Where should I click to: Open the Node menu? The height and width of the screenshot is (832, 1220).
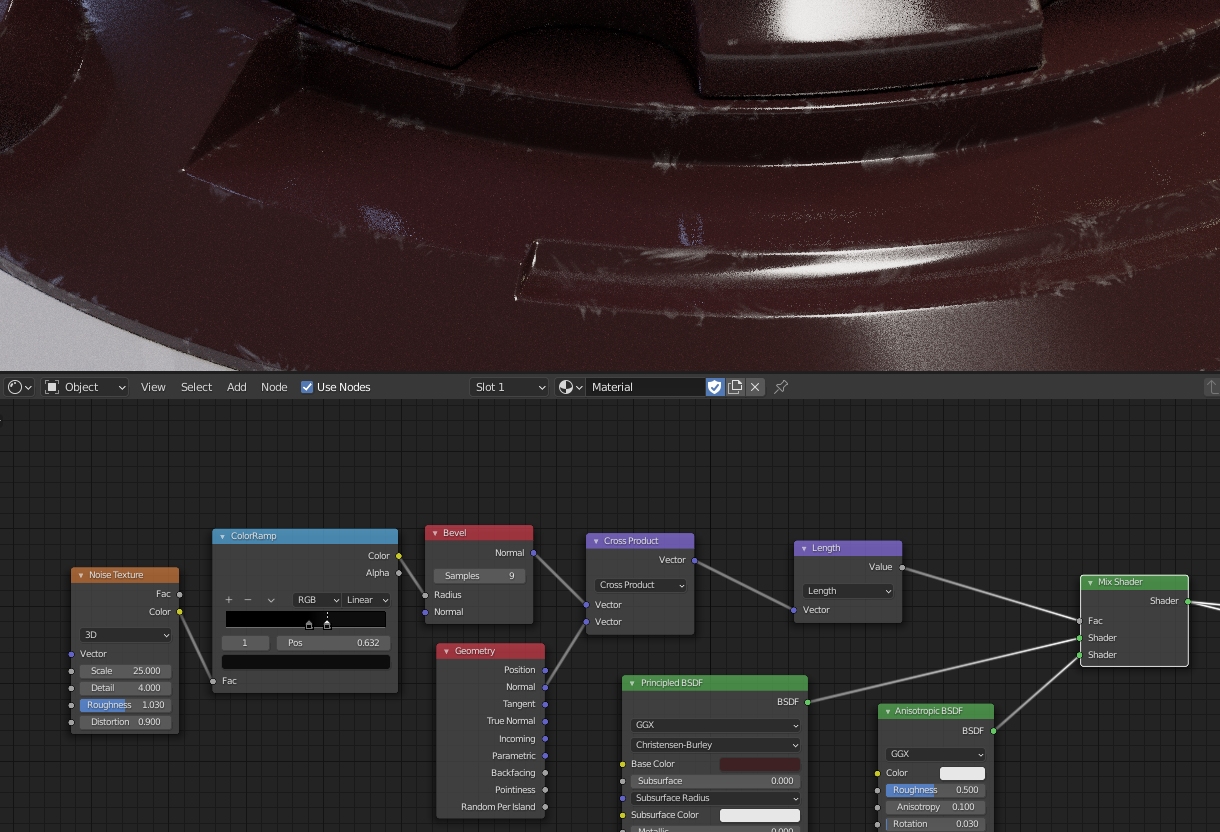(x=274, y=387)
